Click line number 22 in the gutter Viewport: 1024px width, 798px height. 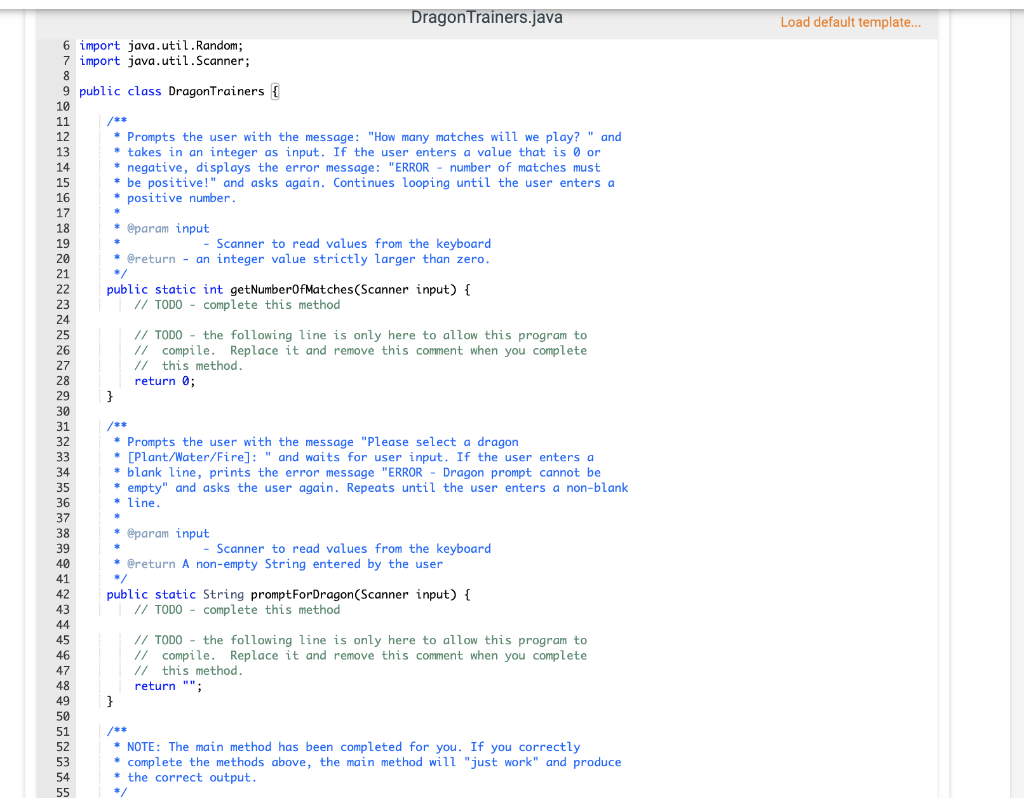click(63, 289)
